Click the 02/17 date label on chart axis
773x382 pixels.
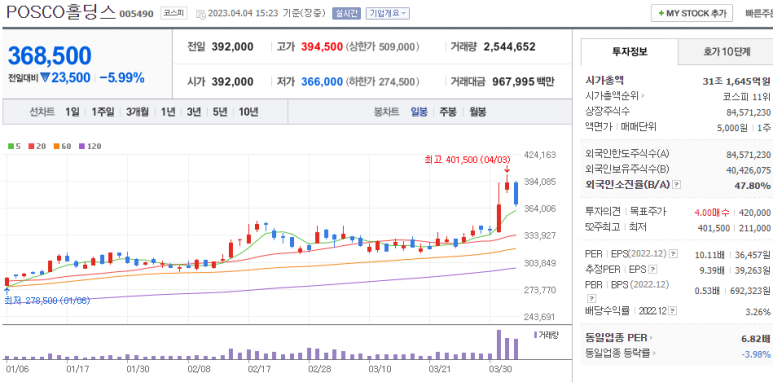(258, 369)
